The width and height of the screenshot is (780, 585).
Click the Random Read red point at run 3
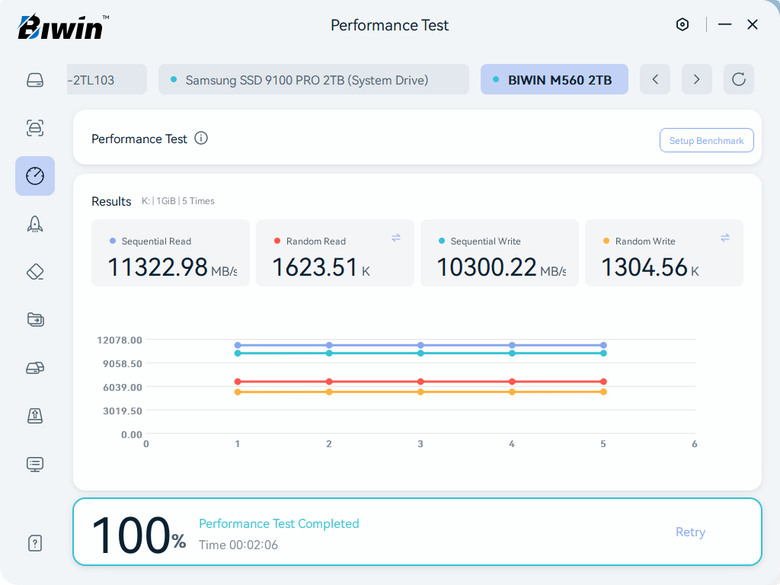[x=420, y=382]
